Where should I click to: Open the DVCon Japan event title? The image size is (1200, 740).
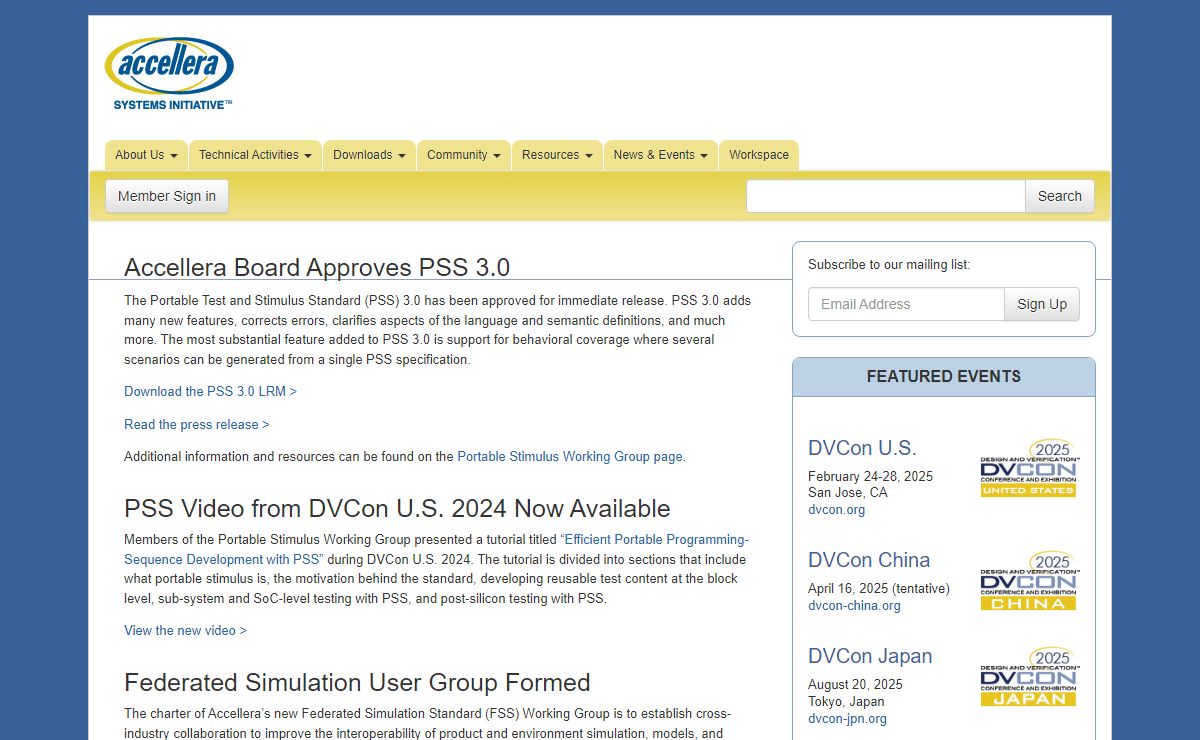pyautogui.click(x=870, y=656)
